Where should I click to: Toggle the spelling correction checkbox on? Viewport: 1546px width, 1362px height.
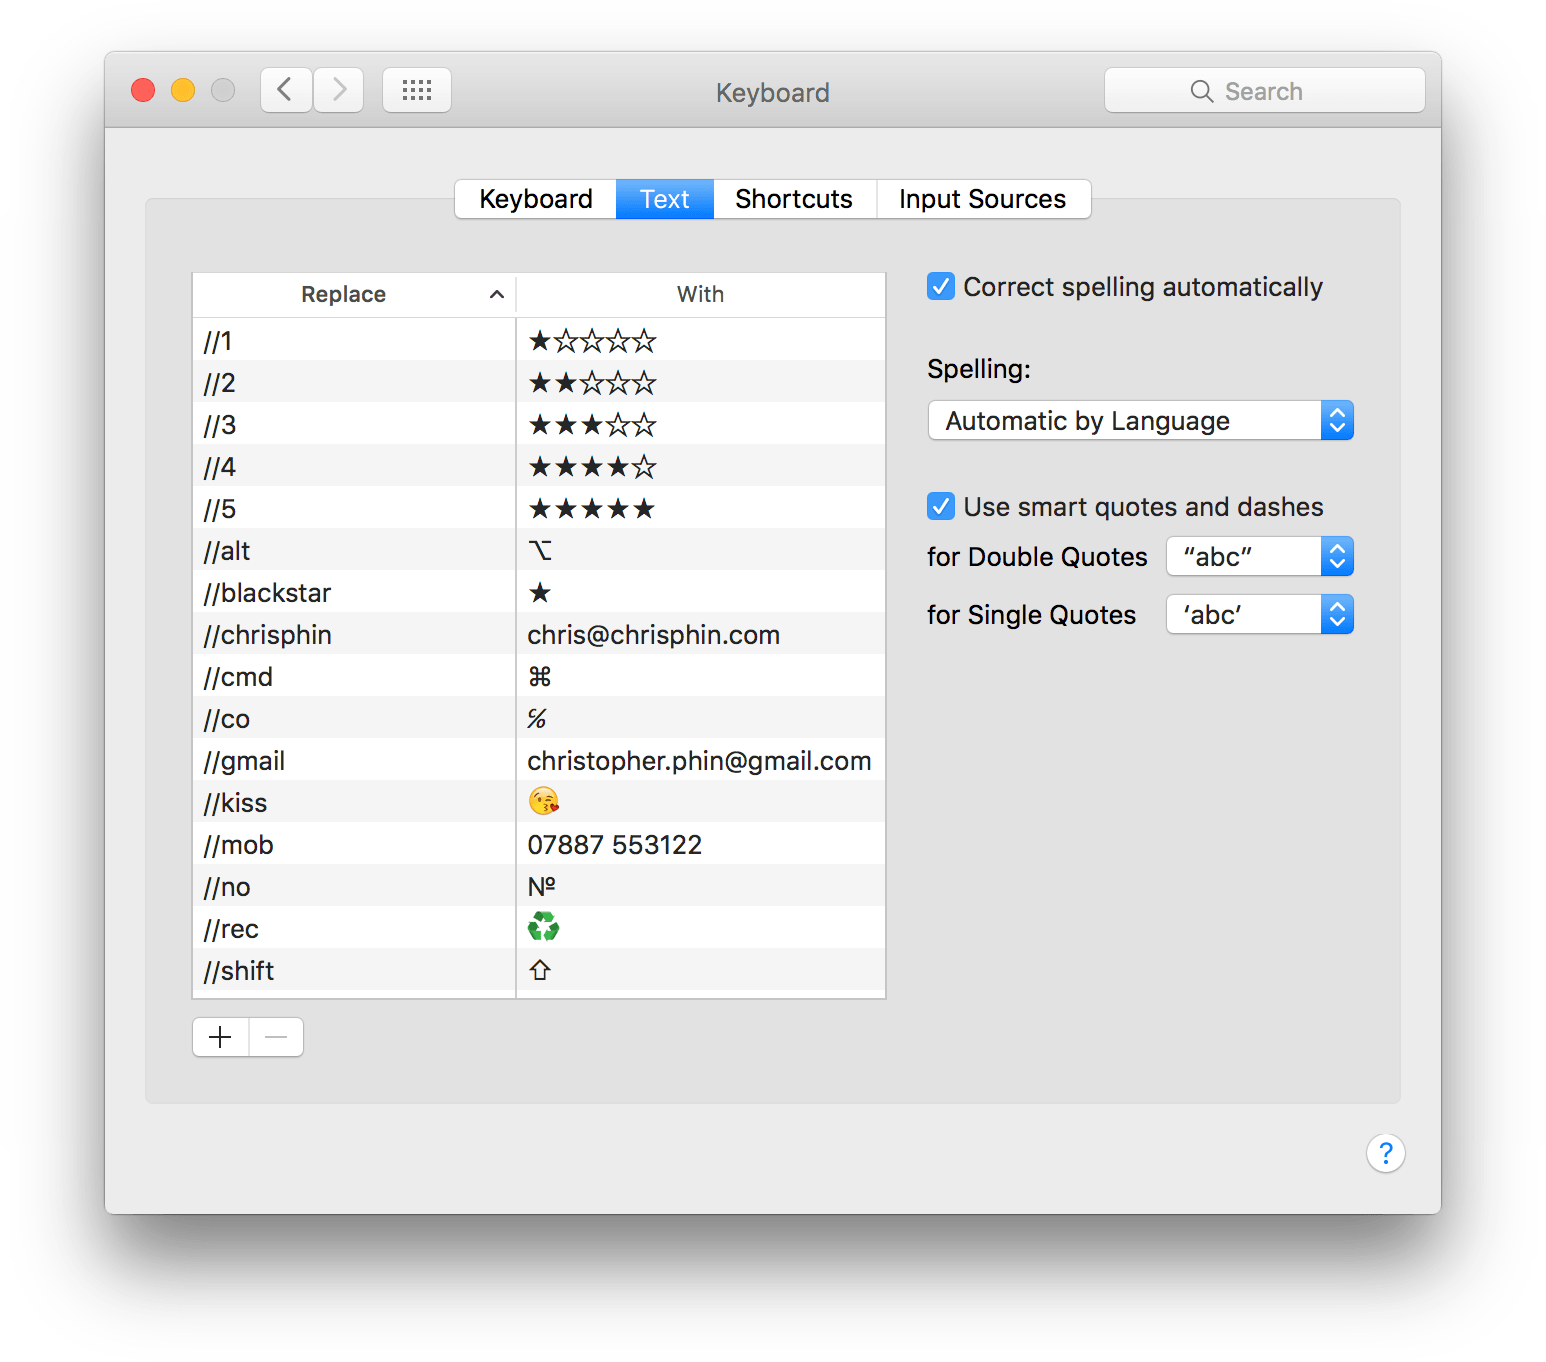tap(940, 286)
